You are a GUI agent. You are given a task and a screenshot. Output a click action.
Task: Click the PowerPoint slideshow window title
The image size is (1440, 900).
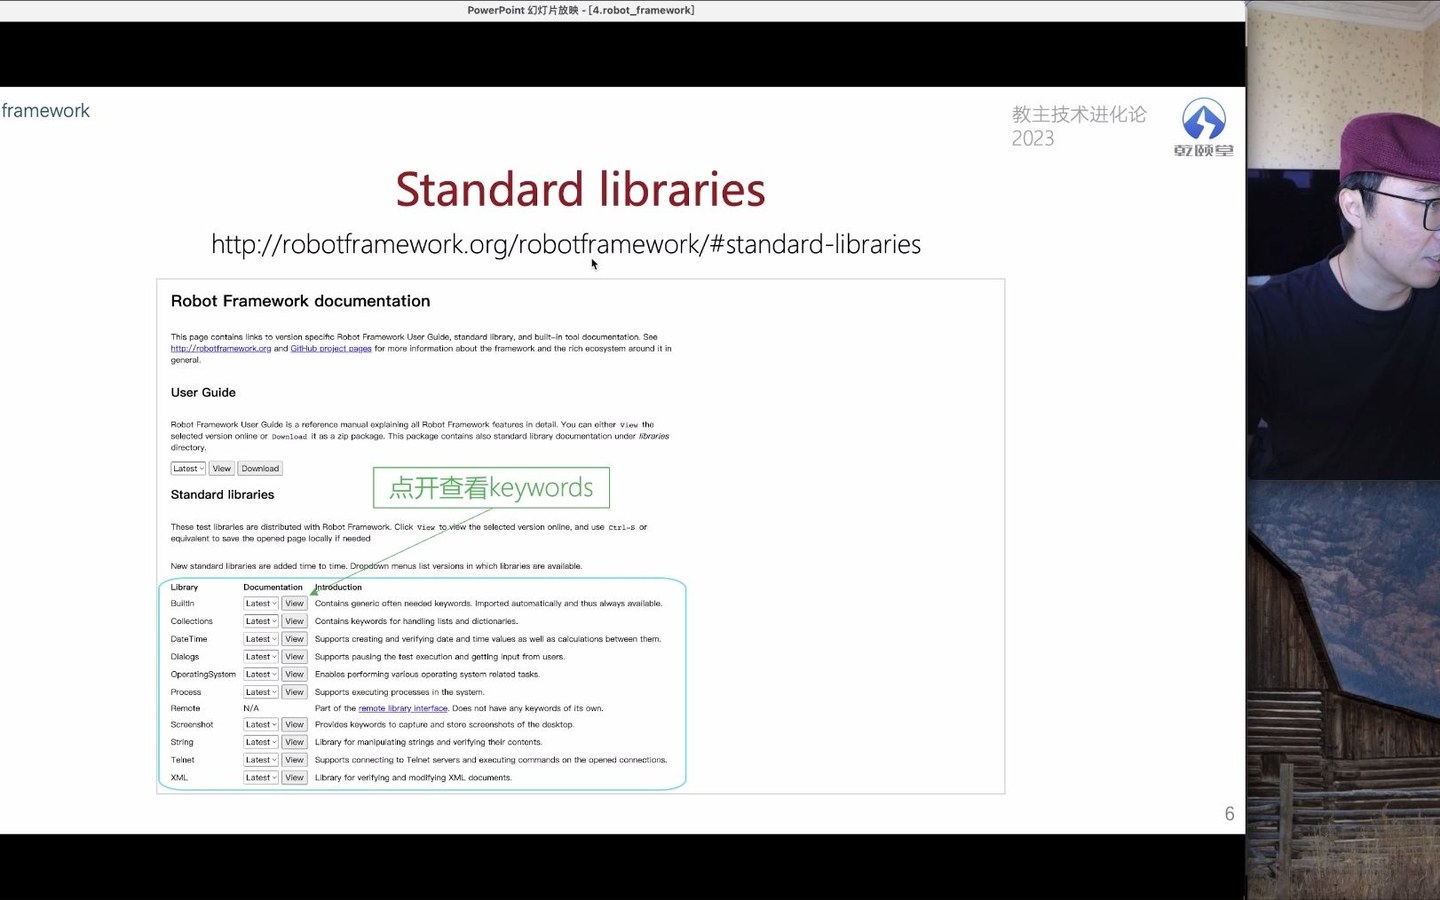581,10
